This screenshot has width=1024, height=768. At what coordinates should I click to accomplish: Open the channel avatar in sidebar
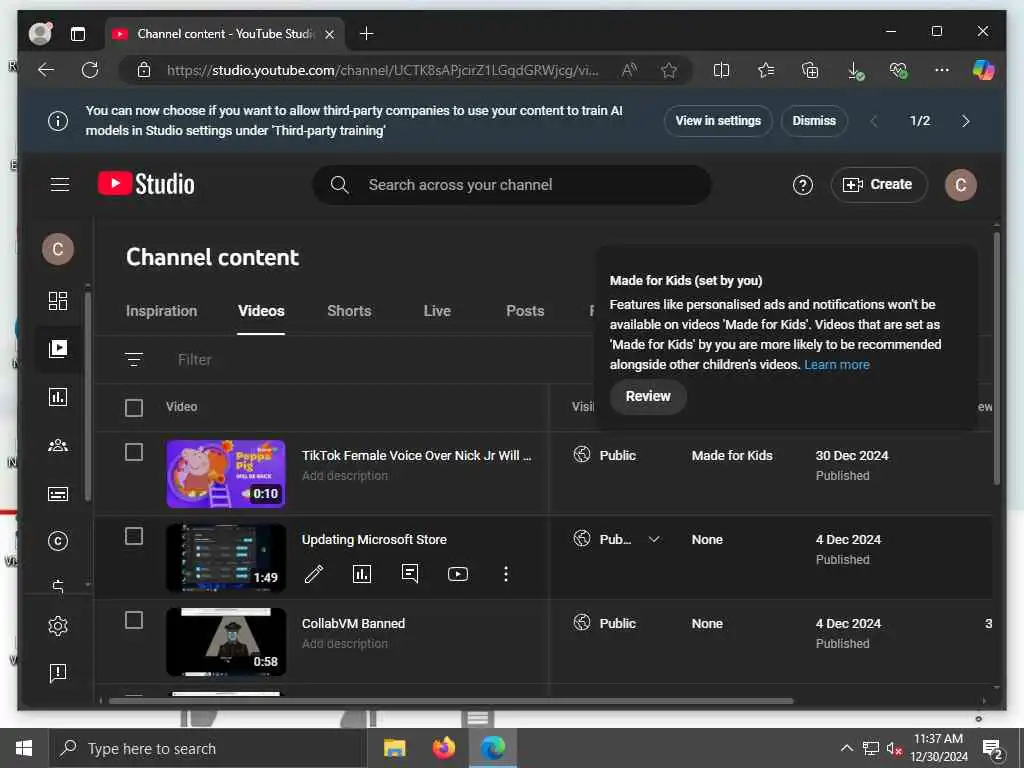[58, 249]
